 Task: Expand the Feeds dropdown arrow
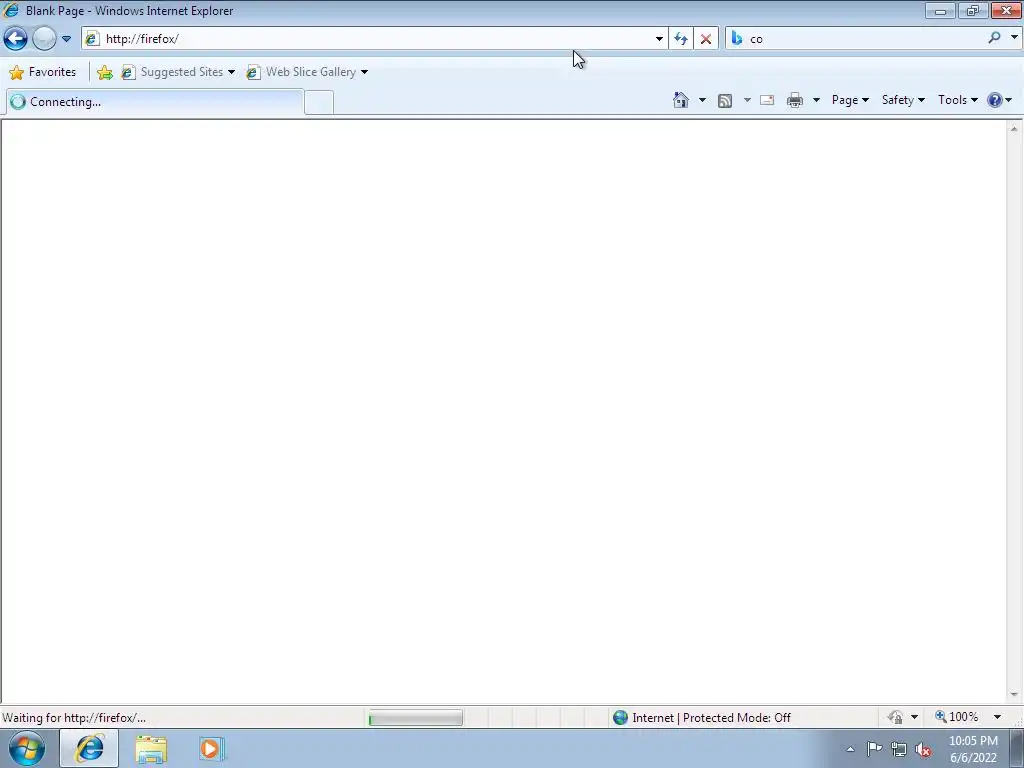747,100
